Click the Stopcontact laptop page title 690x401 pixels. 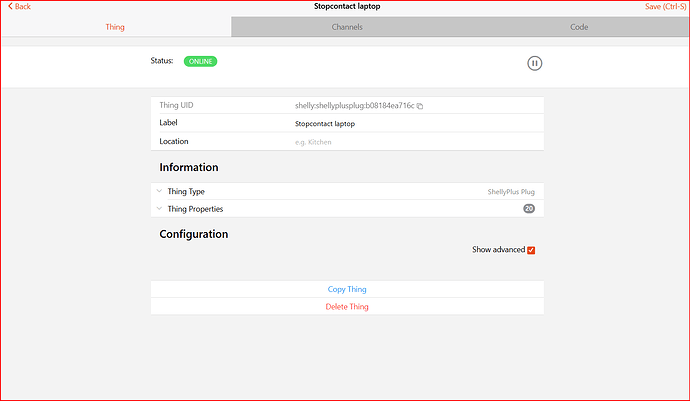point(347,7)
